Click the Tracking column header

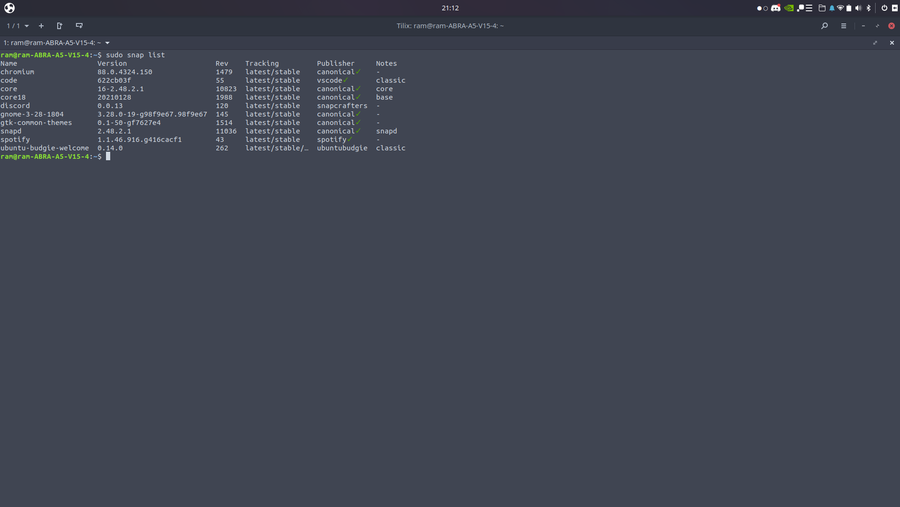(x=262, y=64)
